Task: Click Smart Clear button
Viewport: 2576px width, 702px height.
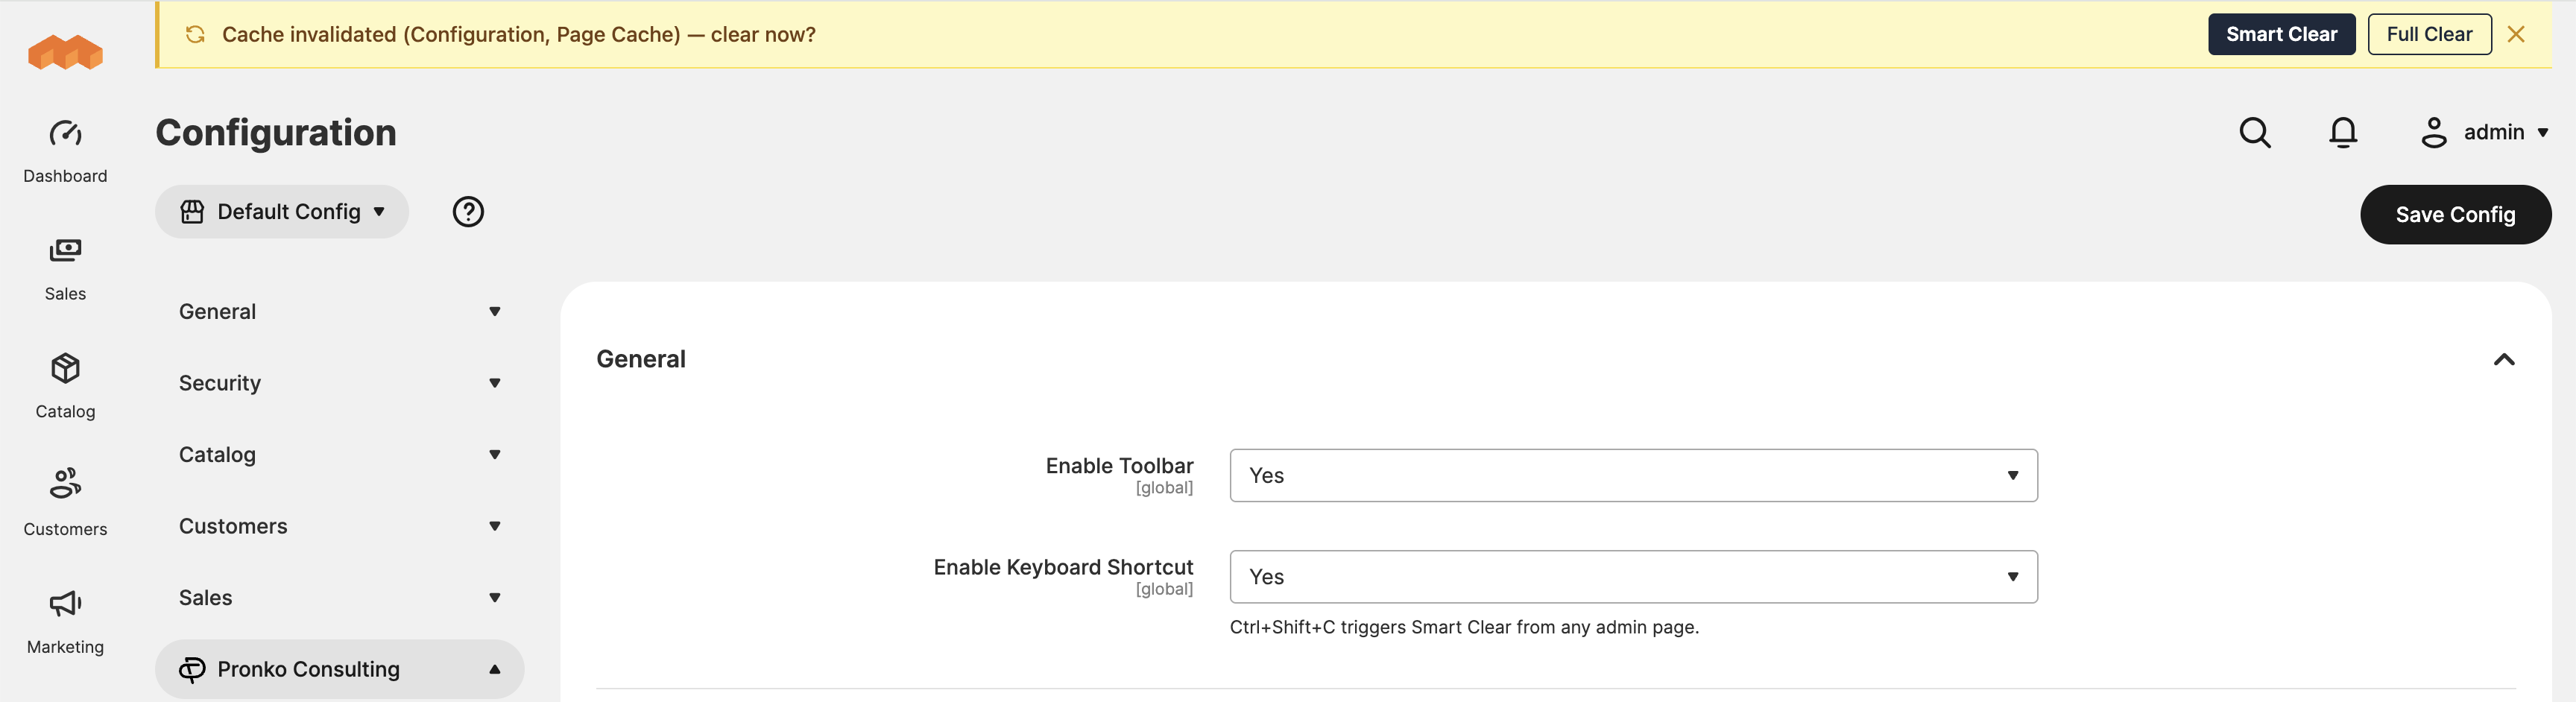Action: click(x=2281, y=35)
